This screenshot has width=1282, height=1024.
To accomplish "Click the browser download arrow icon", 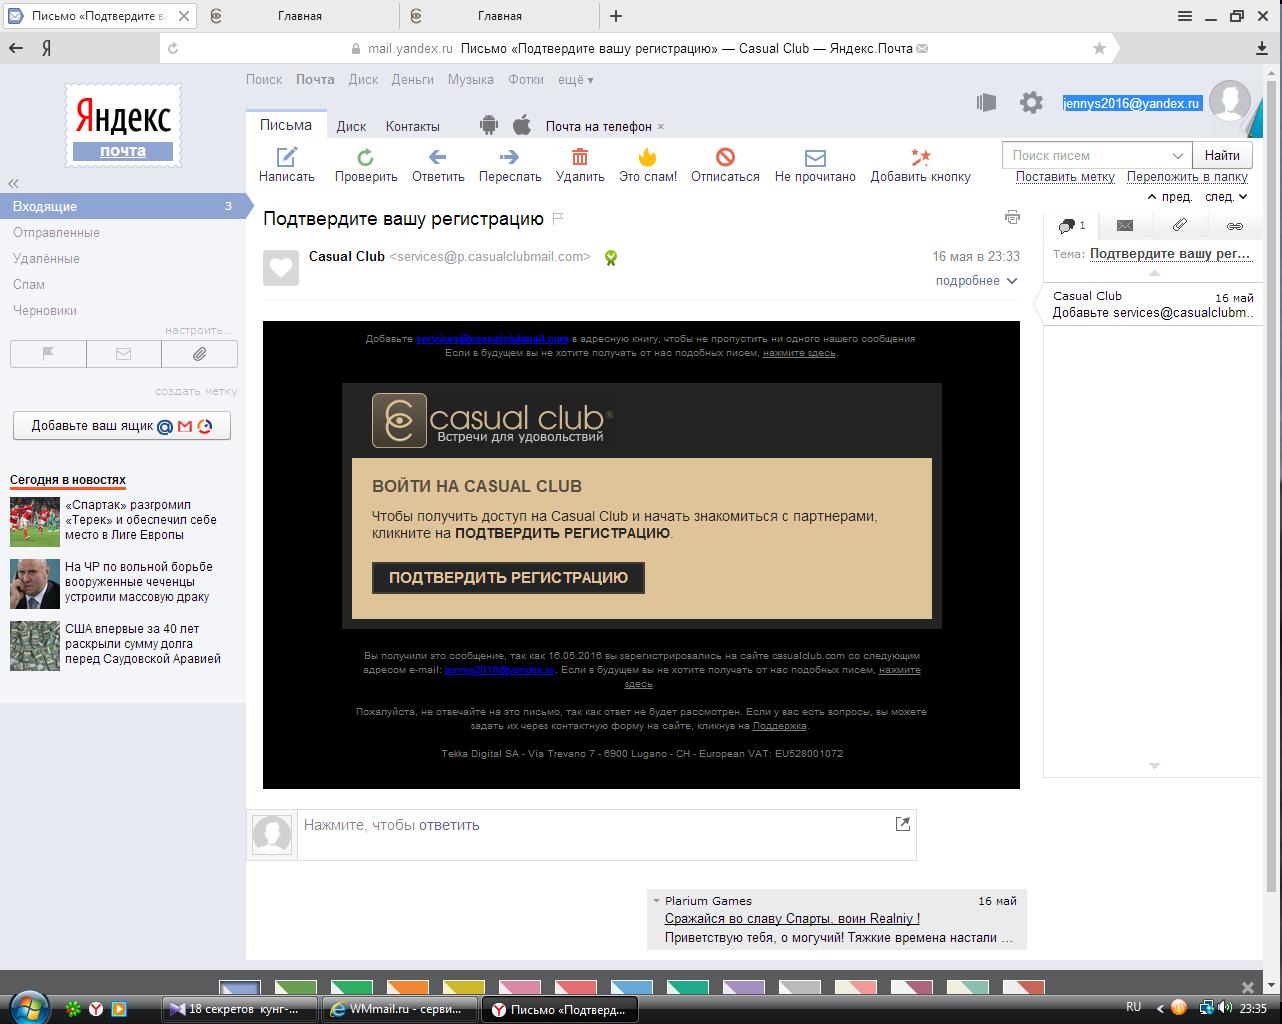I will pos(1262,48).
